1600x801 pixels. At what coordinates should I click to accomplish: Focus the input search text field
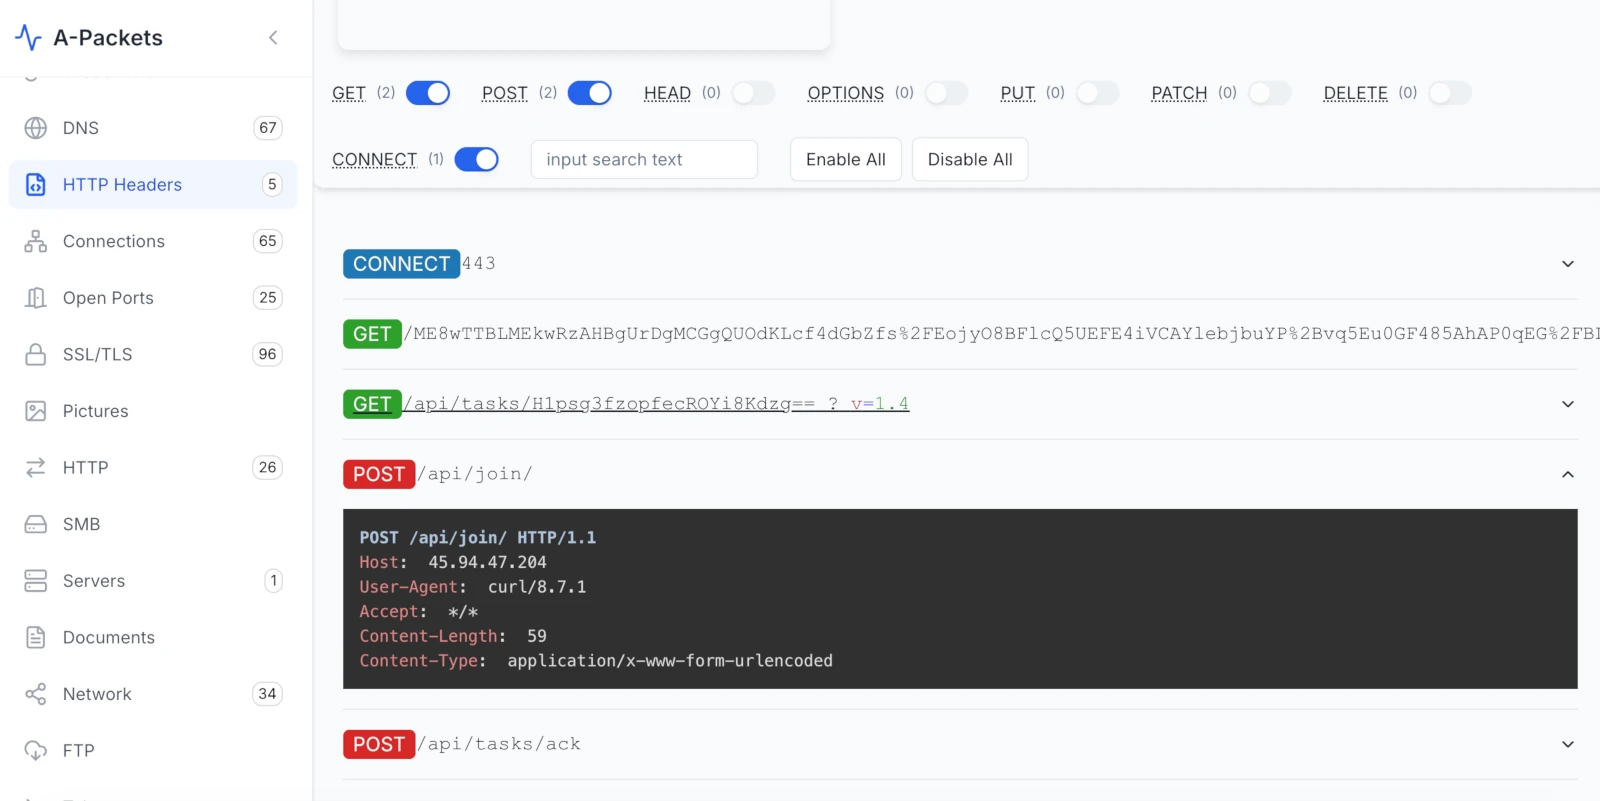coord(644,159)
